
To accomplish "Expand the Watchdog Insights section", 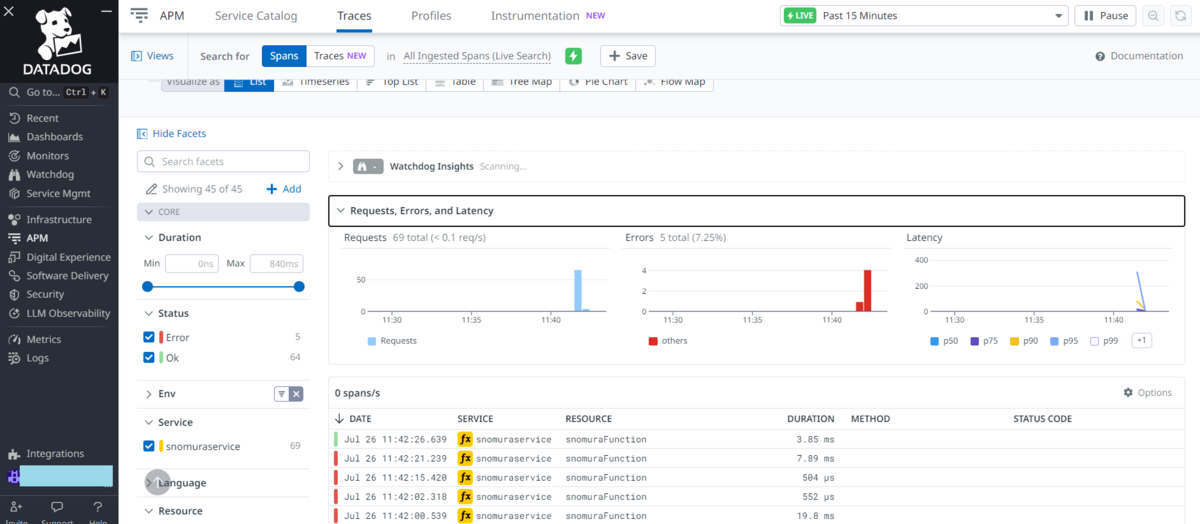I will pos(341,166).
